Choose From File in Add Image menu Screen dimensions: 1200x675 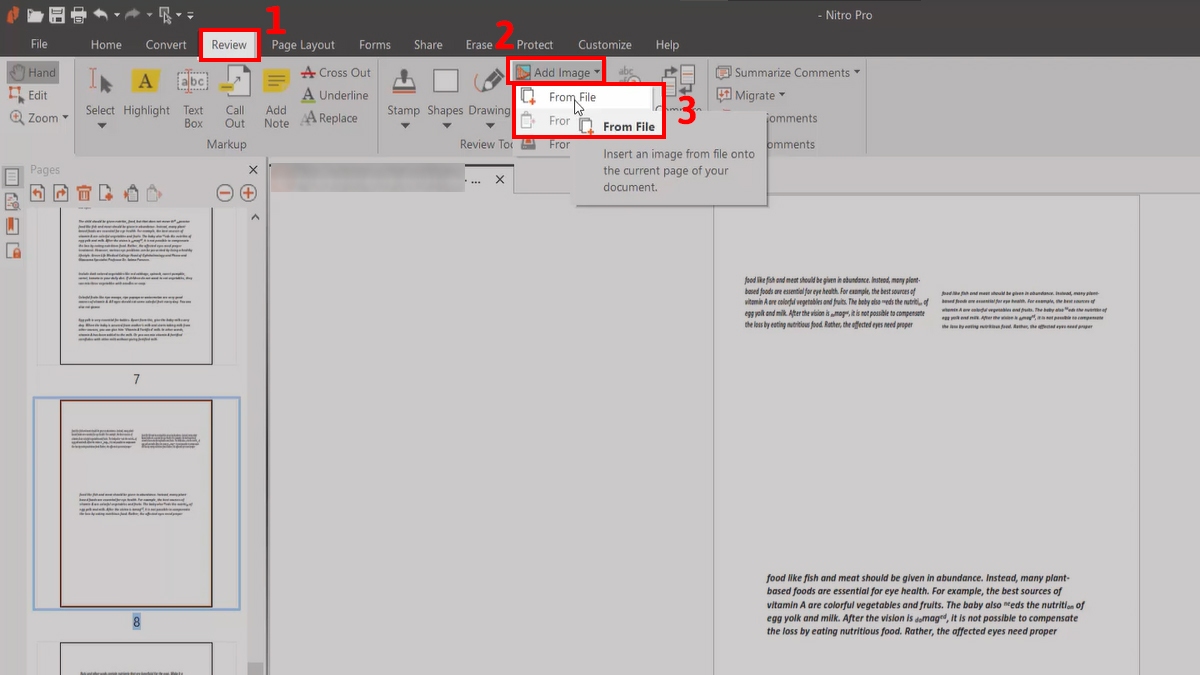tap(585, 97)
